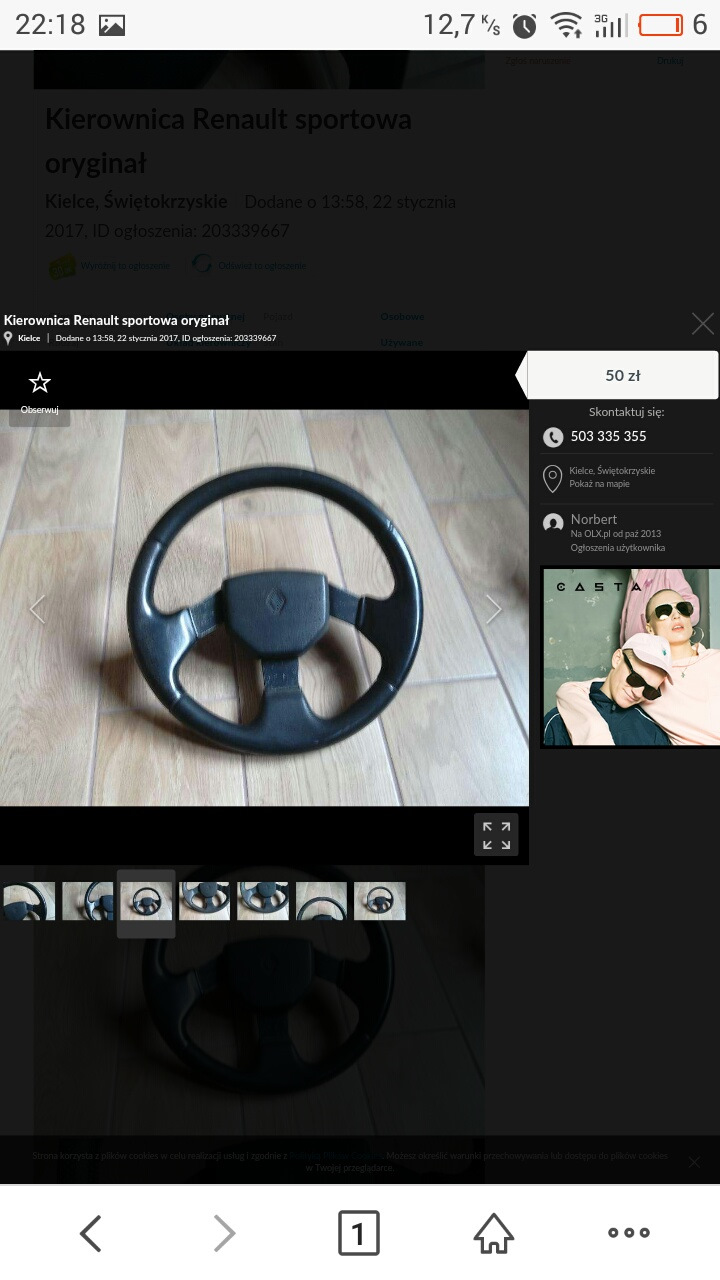Click 'Wyróżnij to ogłoszenie' link
720x1280 pixels.
click(x=125, y=265)
